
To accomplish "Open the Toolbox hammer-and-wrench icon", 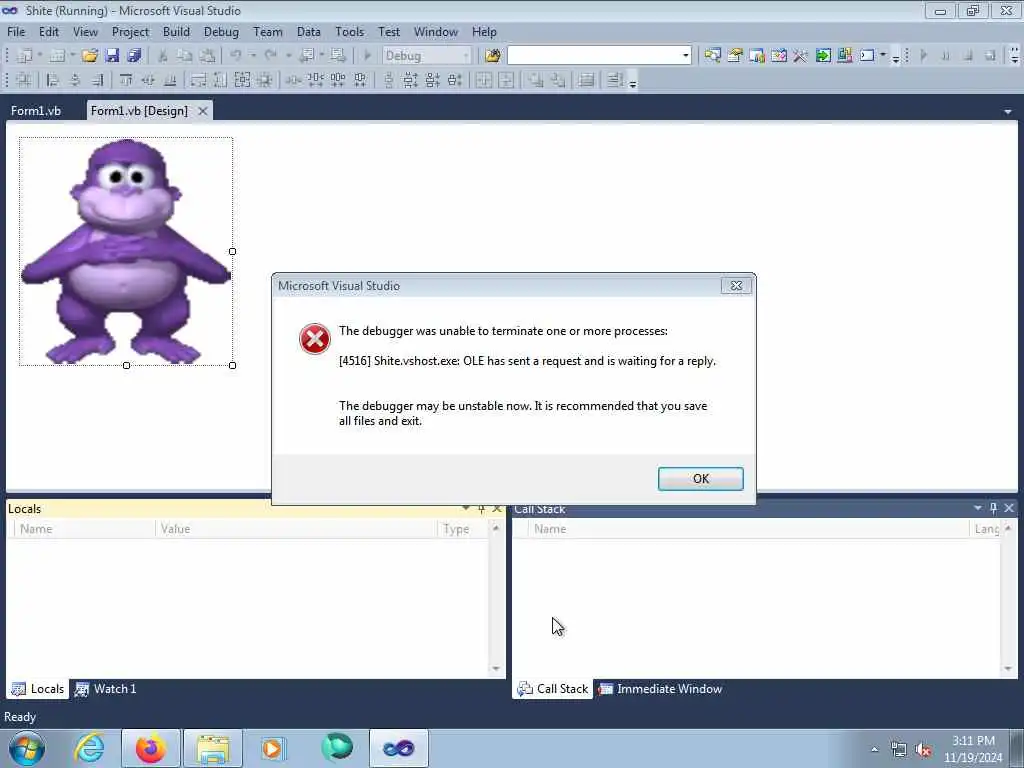I will pyautogui.click(x=801, y=56).
